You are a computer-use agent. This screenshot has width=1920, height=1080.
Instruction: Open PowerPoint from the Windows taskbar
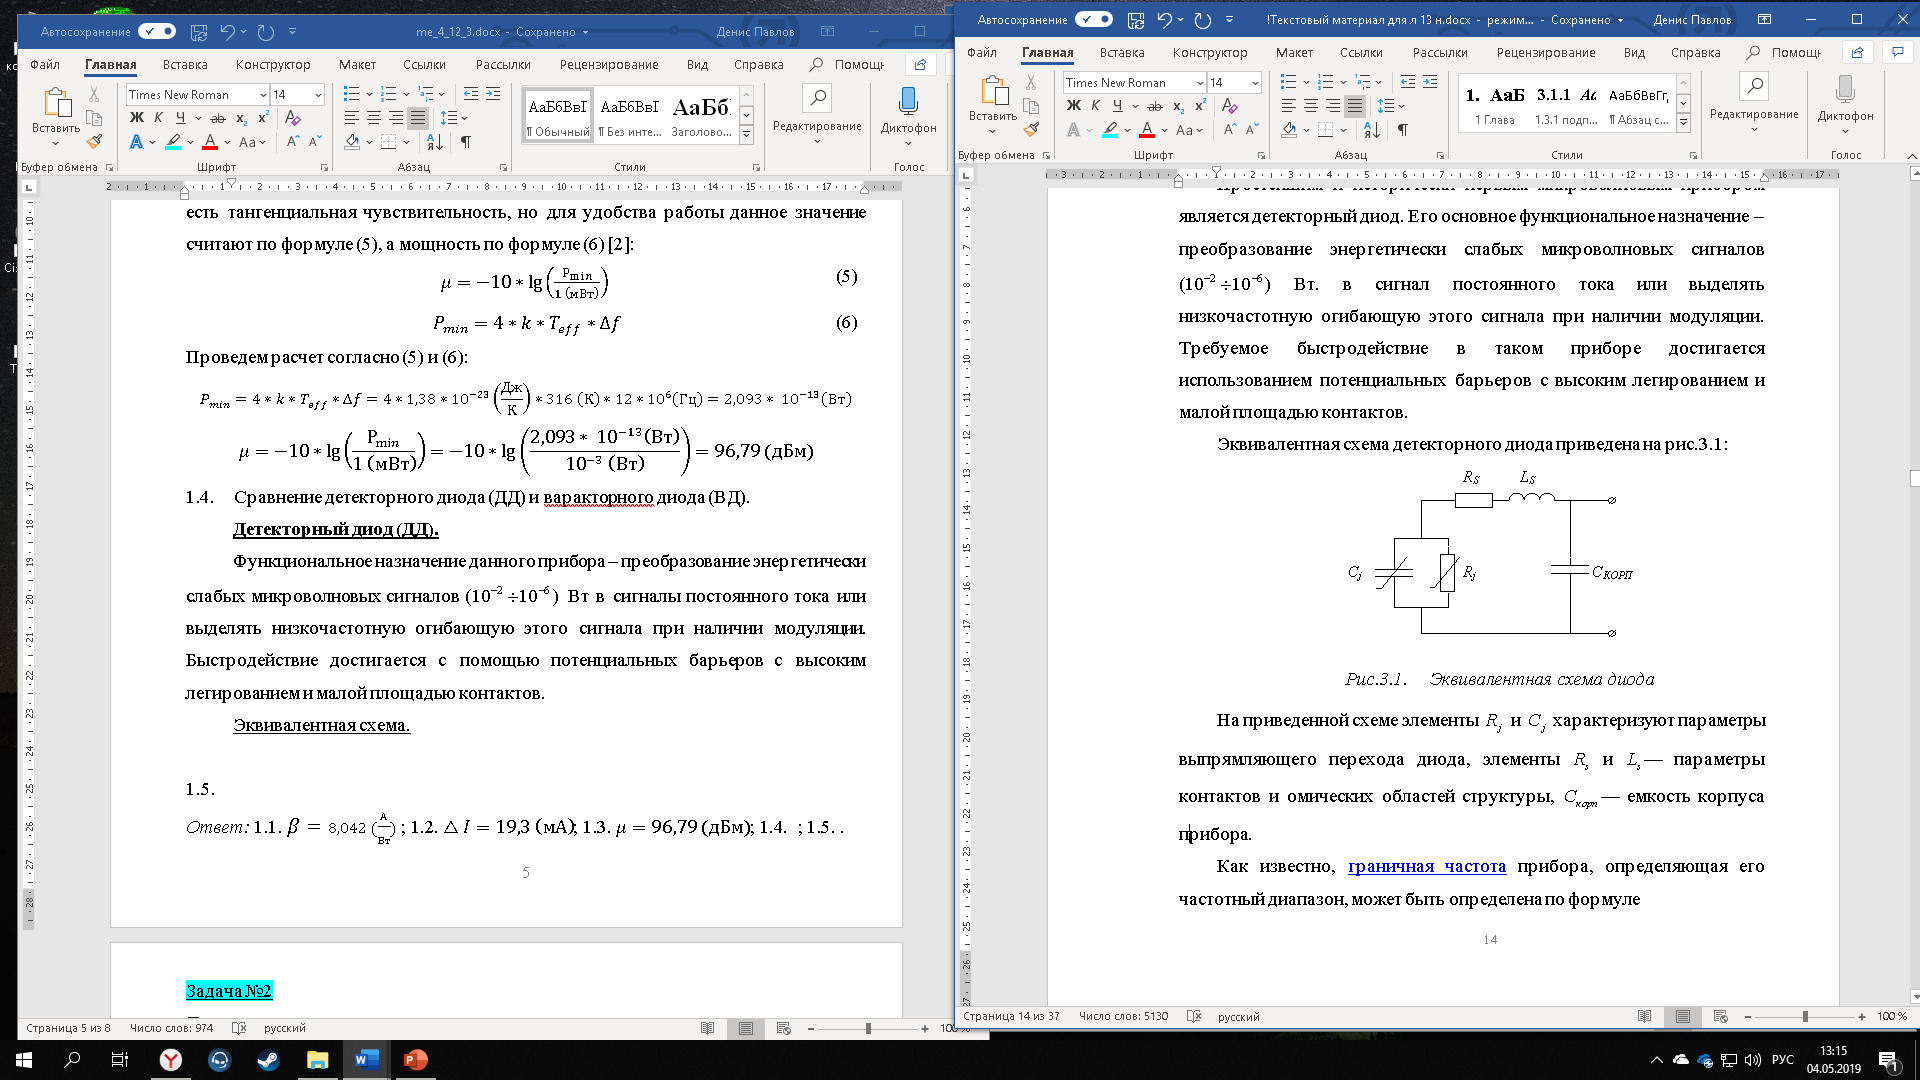click(x=415, y=1060)
